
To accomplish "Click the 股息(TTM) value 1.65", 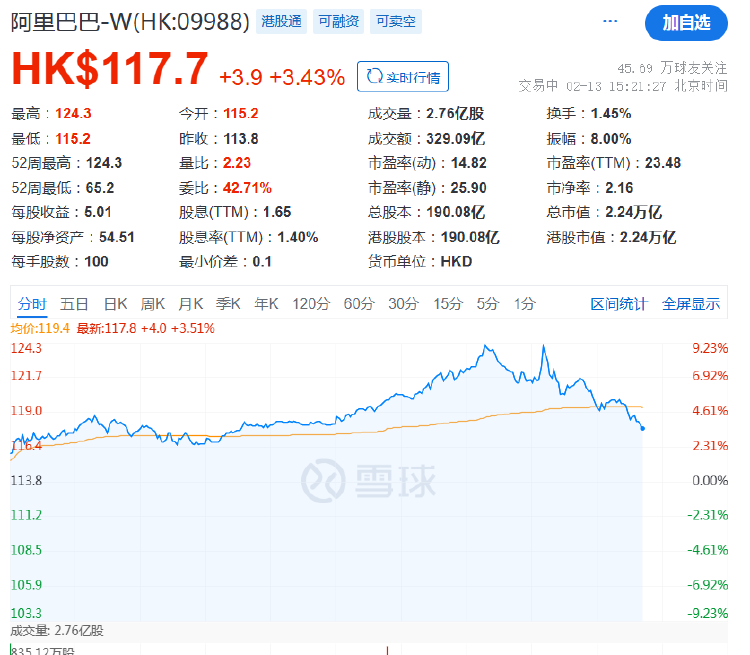I will pos(277,211).
